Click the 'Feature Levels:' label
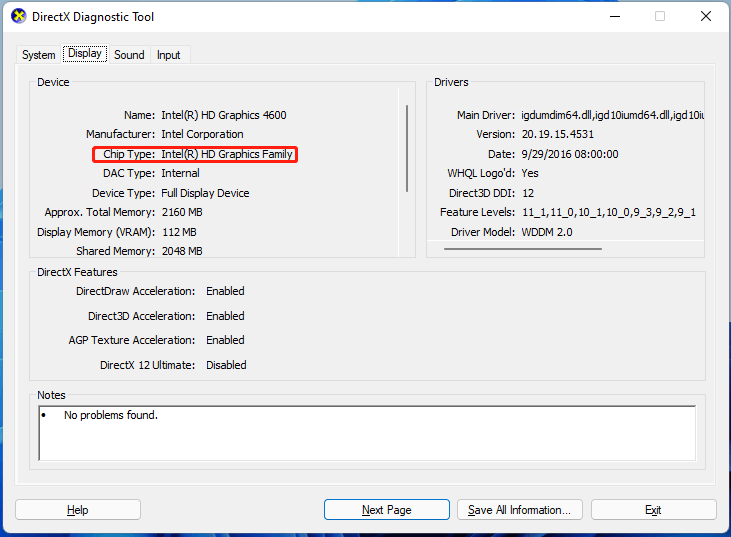 [x=477, y=212]
